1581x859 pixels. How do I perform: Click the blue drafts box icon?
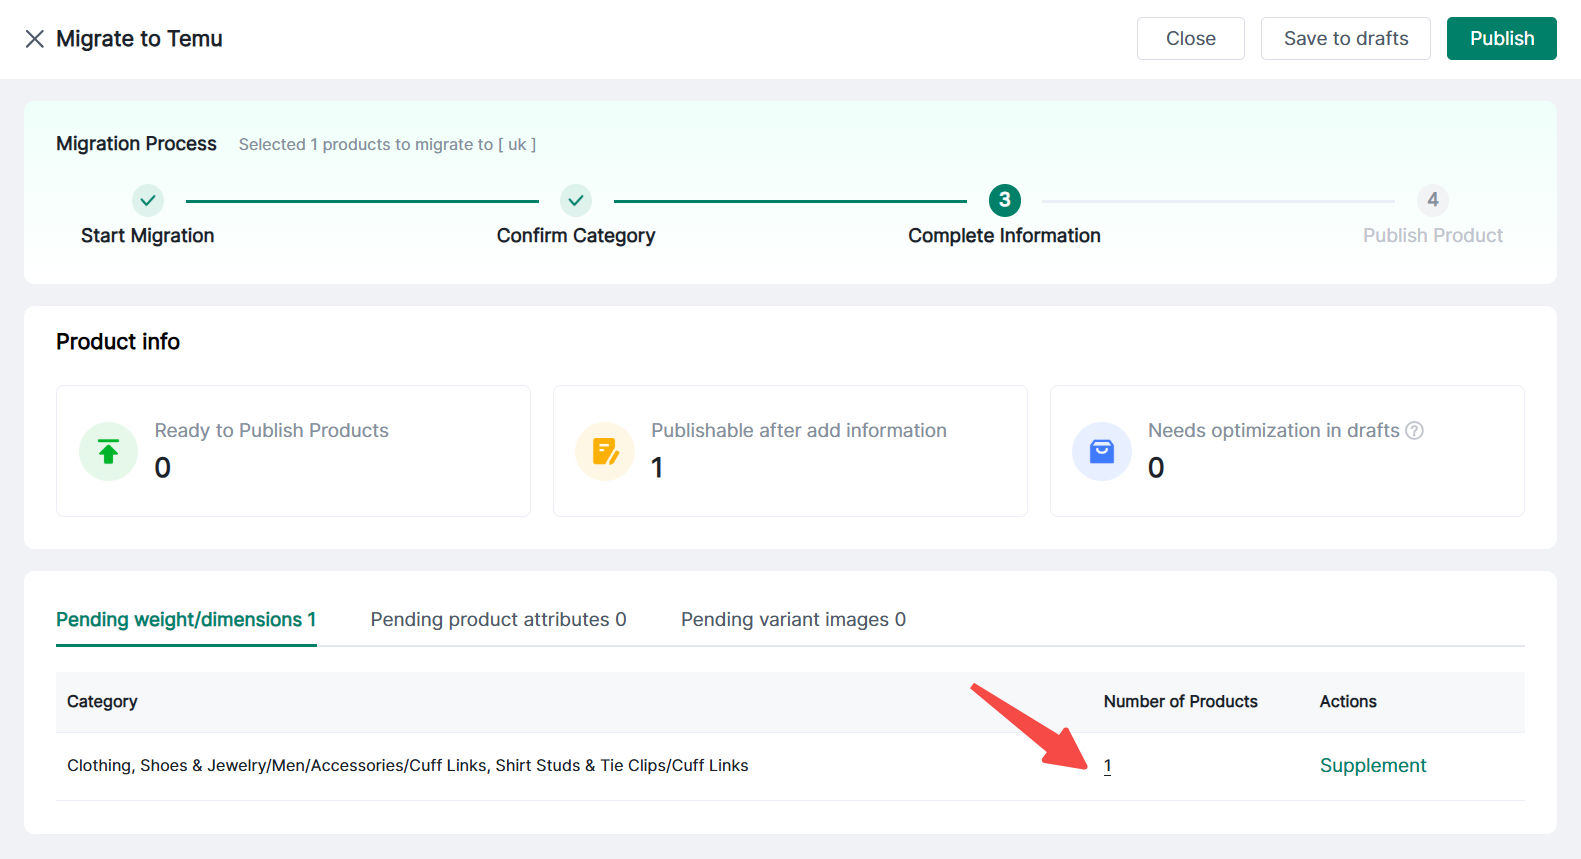1101,452
